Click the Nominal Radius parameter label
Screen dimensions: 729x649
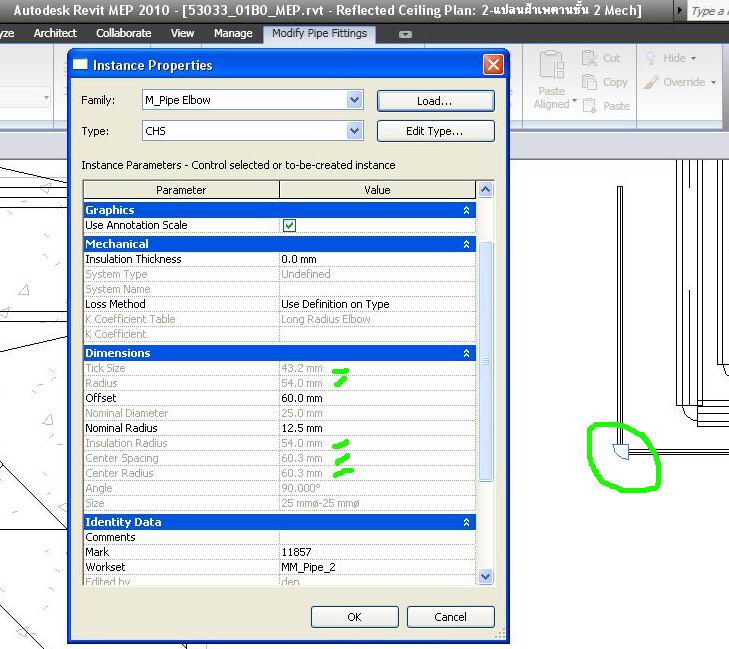pos(121,428)
